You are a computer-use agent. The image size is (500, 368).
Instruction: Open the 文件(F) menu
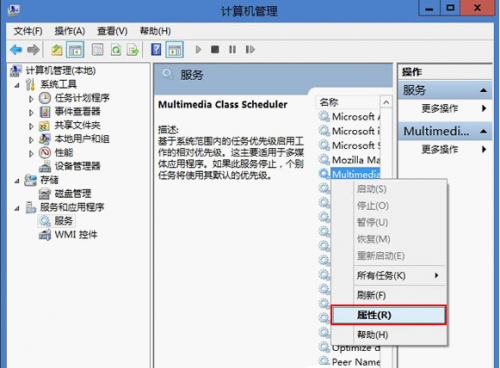pos(28,31)
